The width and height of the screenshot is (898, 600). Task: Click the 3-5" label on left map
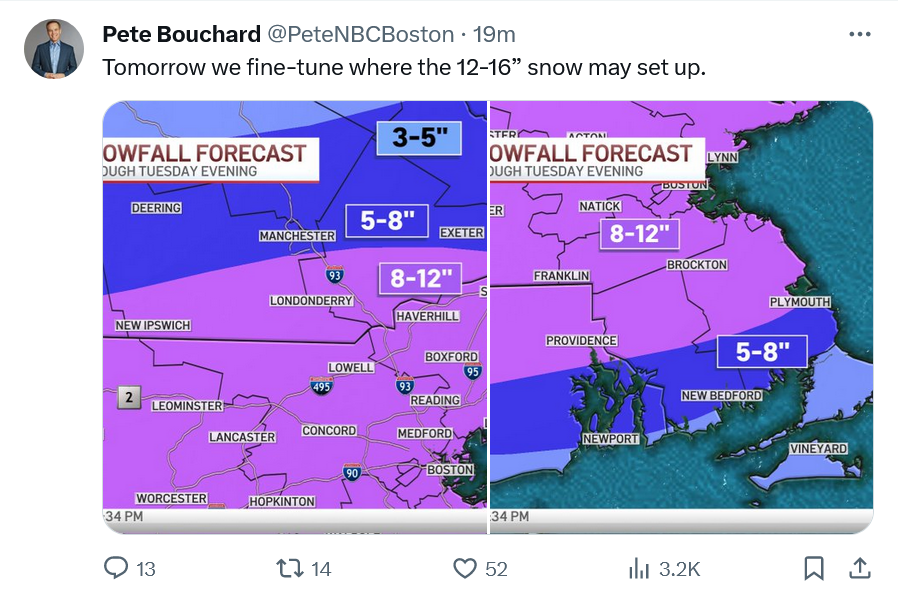pyautogui.click(x=419, y=138)
